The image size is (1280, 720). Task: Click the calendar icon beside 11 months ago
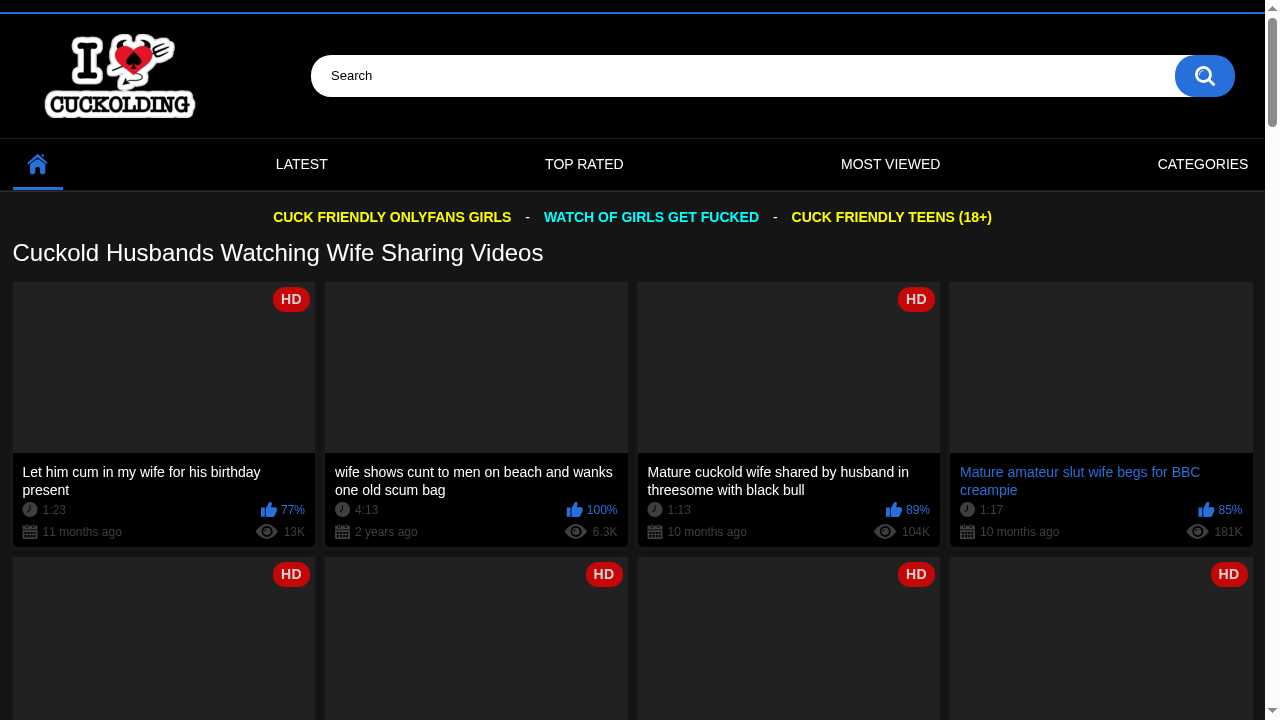30,532
